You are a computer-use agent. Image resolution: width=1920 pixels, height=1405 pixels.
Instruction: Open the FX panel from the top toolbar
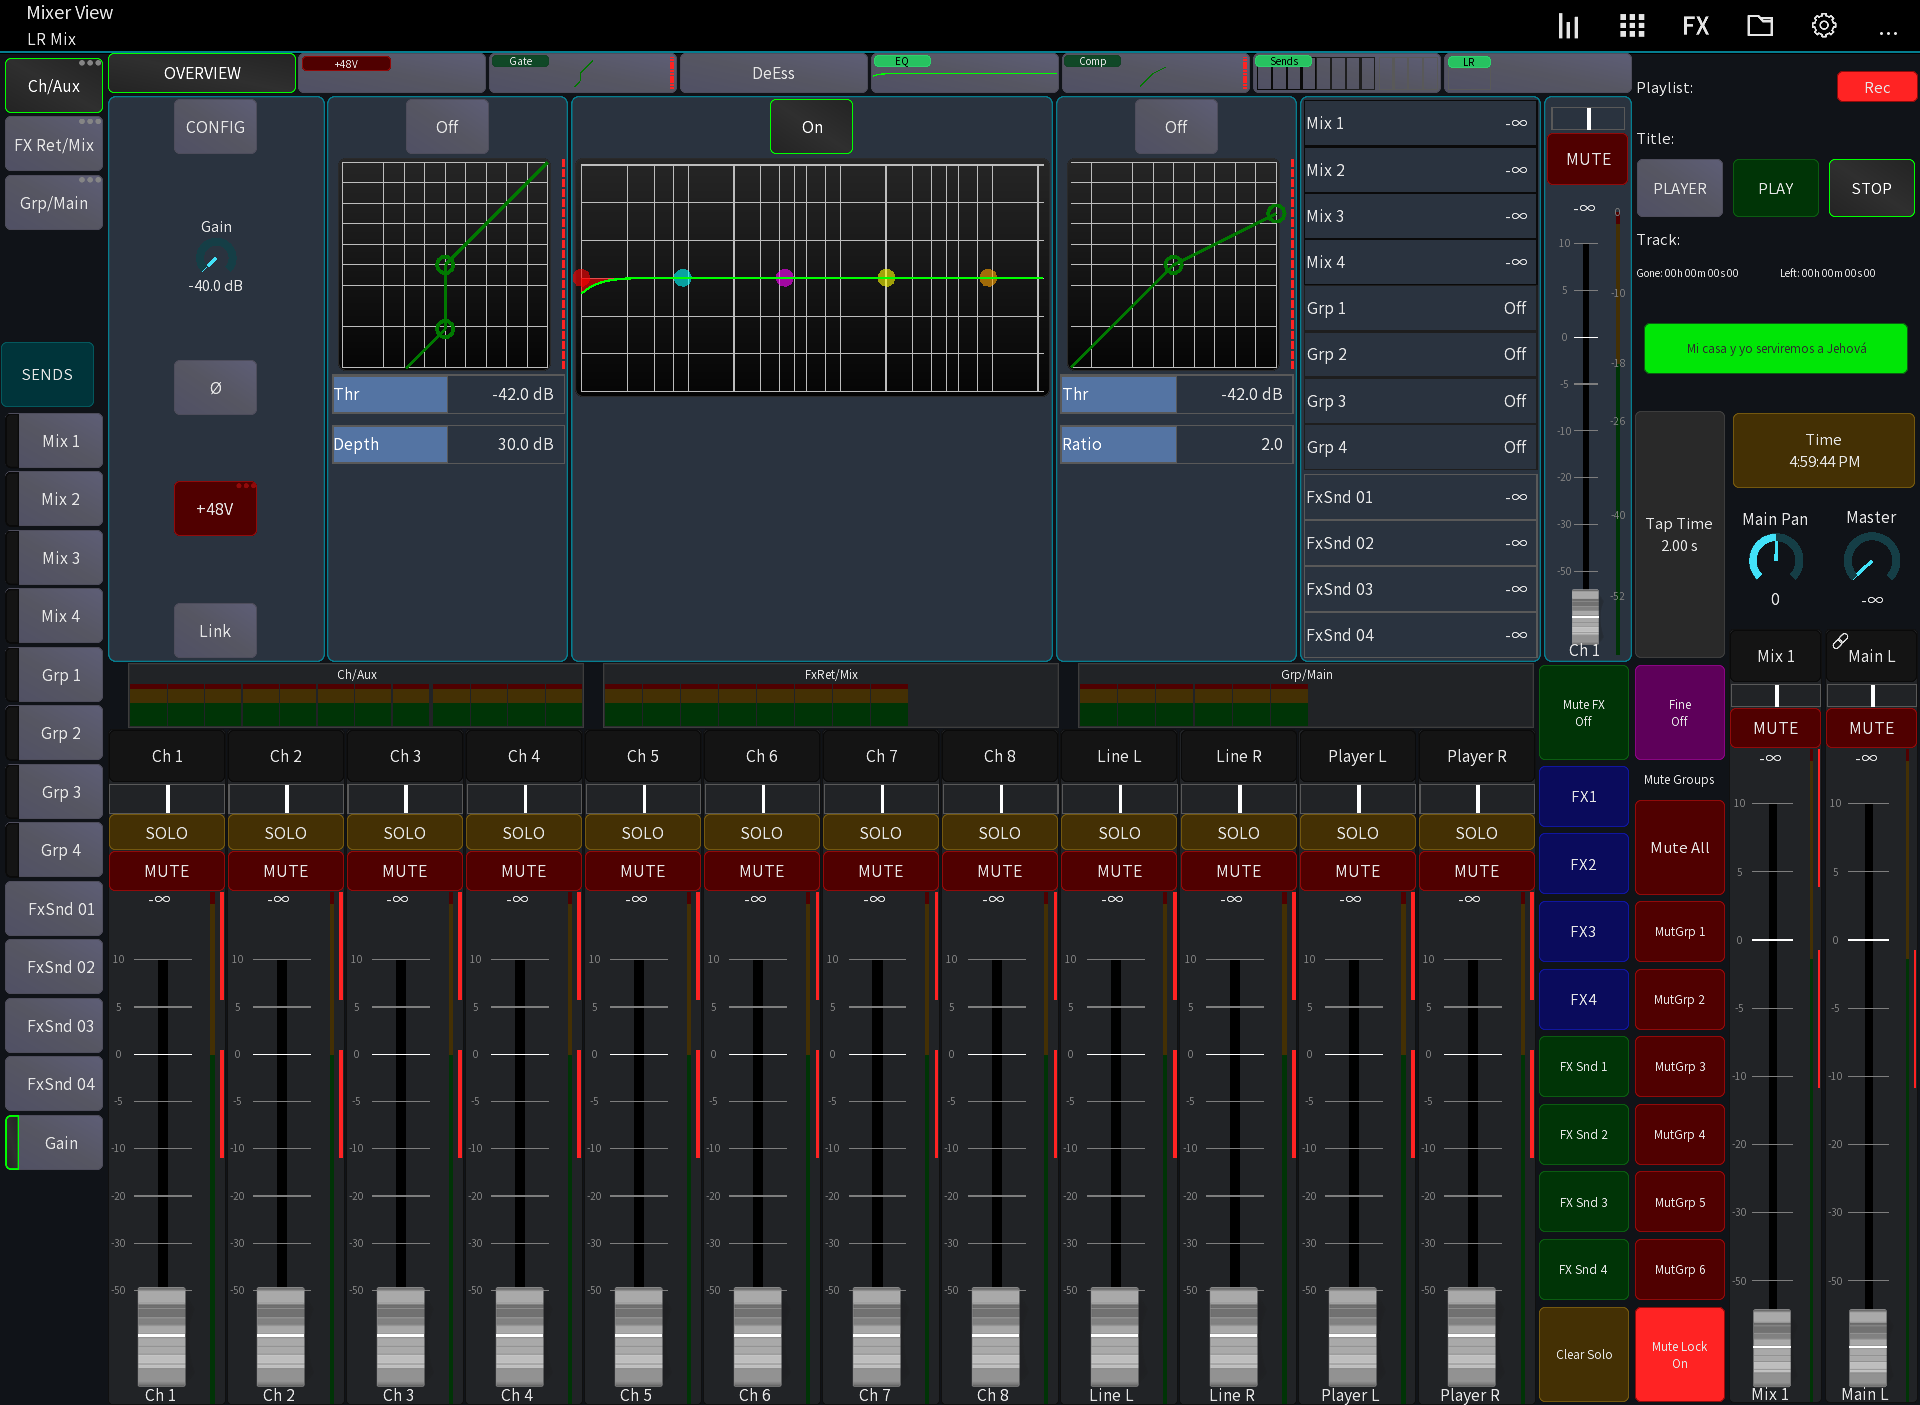pyautogui.click(x=1695, y=25)
